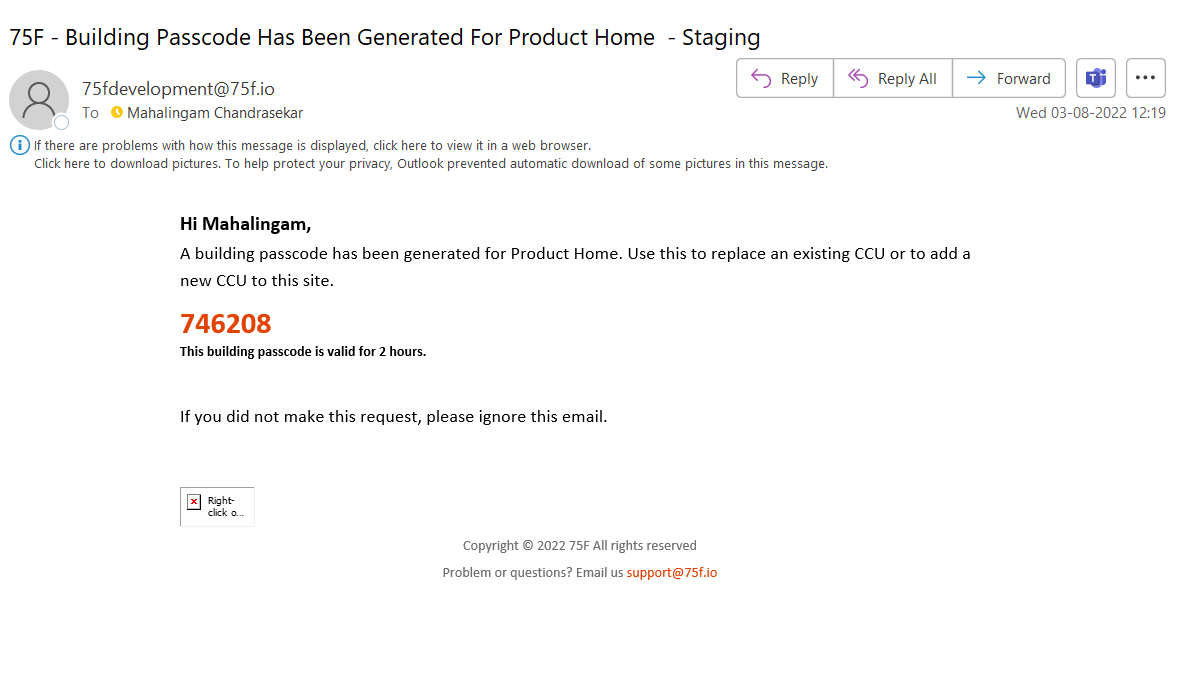
Task: Select recipient Mahalingam Chandrasekar
Action: coord(214,113)
